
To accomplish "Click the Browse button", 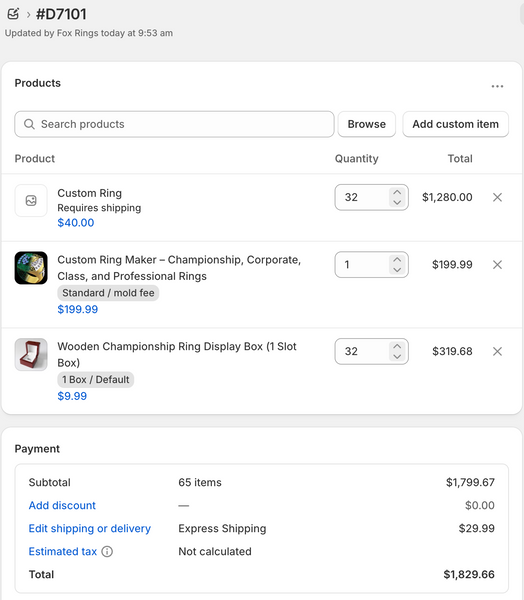I will click(x=366, y=124).
